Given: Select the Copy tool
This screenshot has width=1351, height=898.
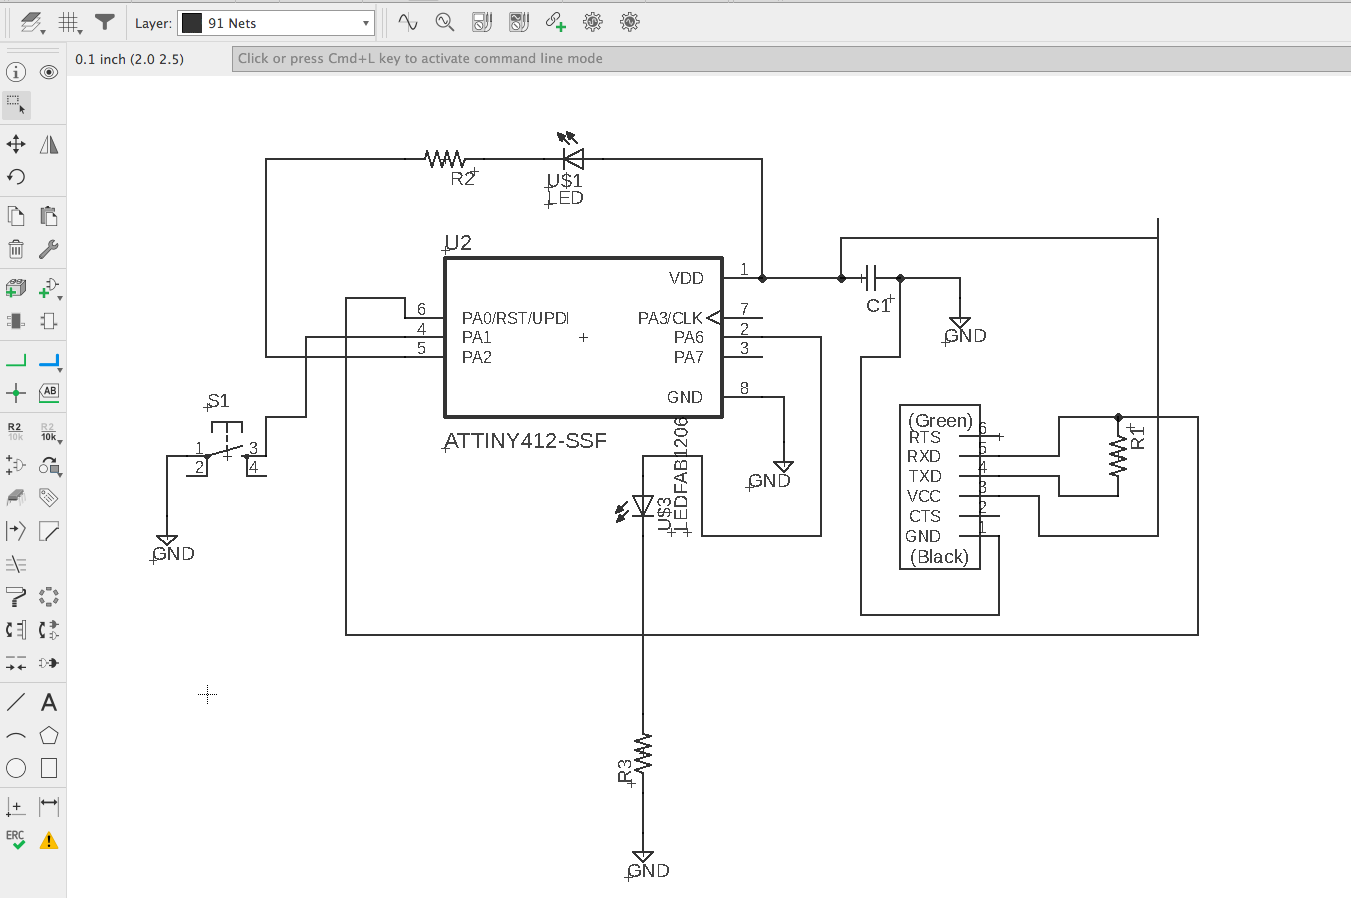Looking at the screenshot, I should point(16,216).
